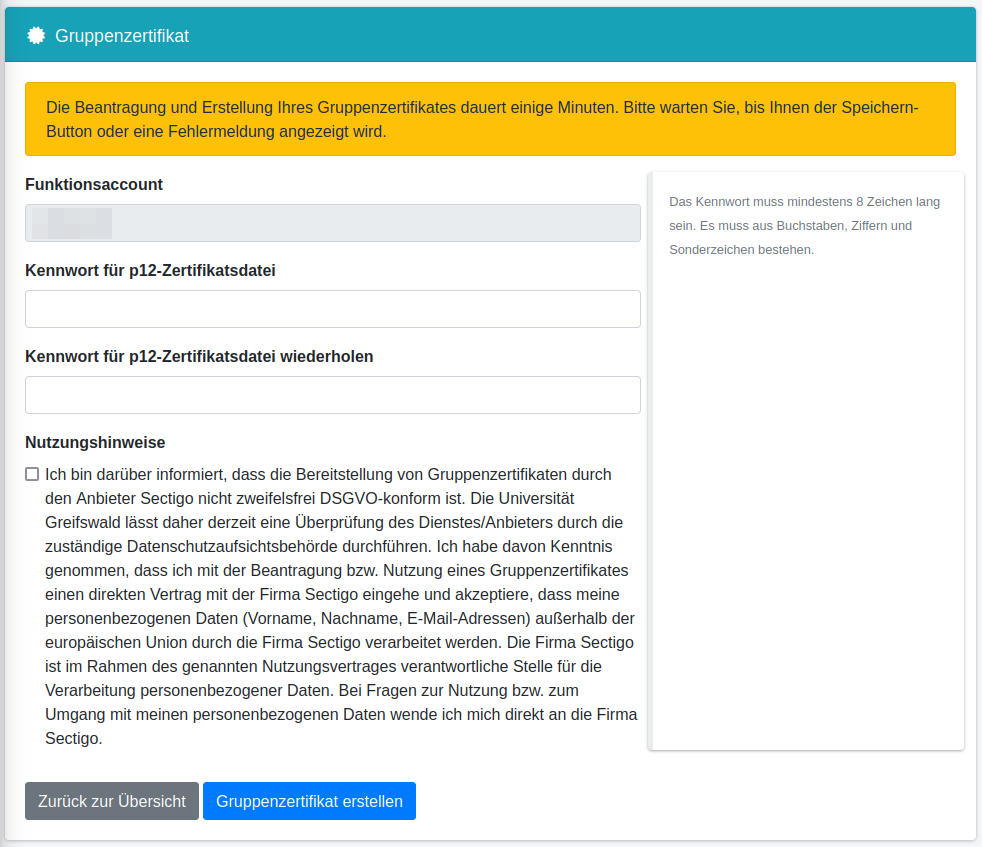This screenshot has width=982, height=847.
Task: Click the 'Kennwort für p12-Zertifikatsdatei wiederholen' label
Action: [199, 356]
